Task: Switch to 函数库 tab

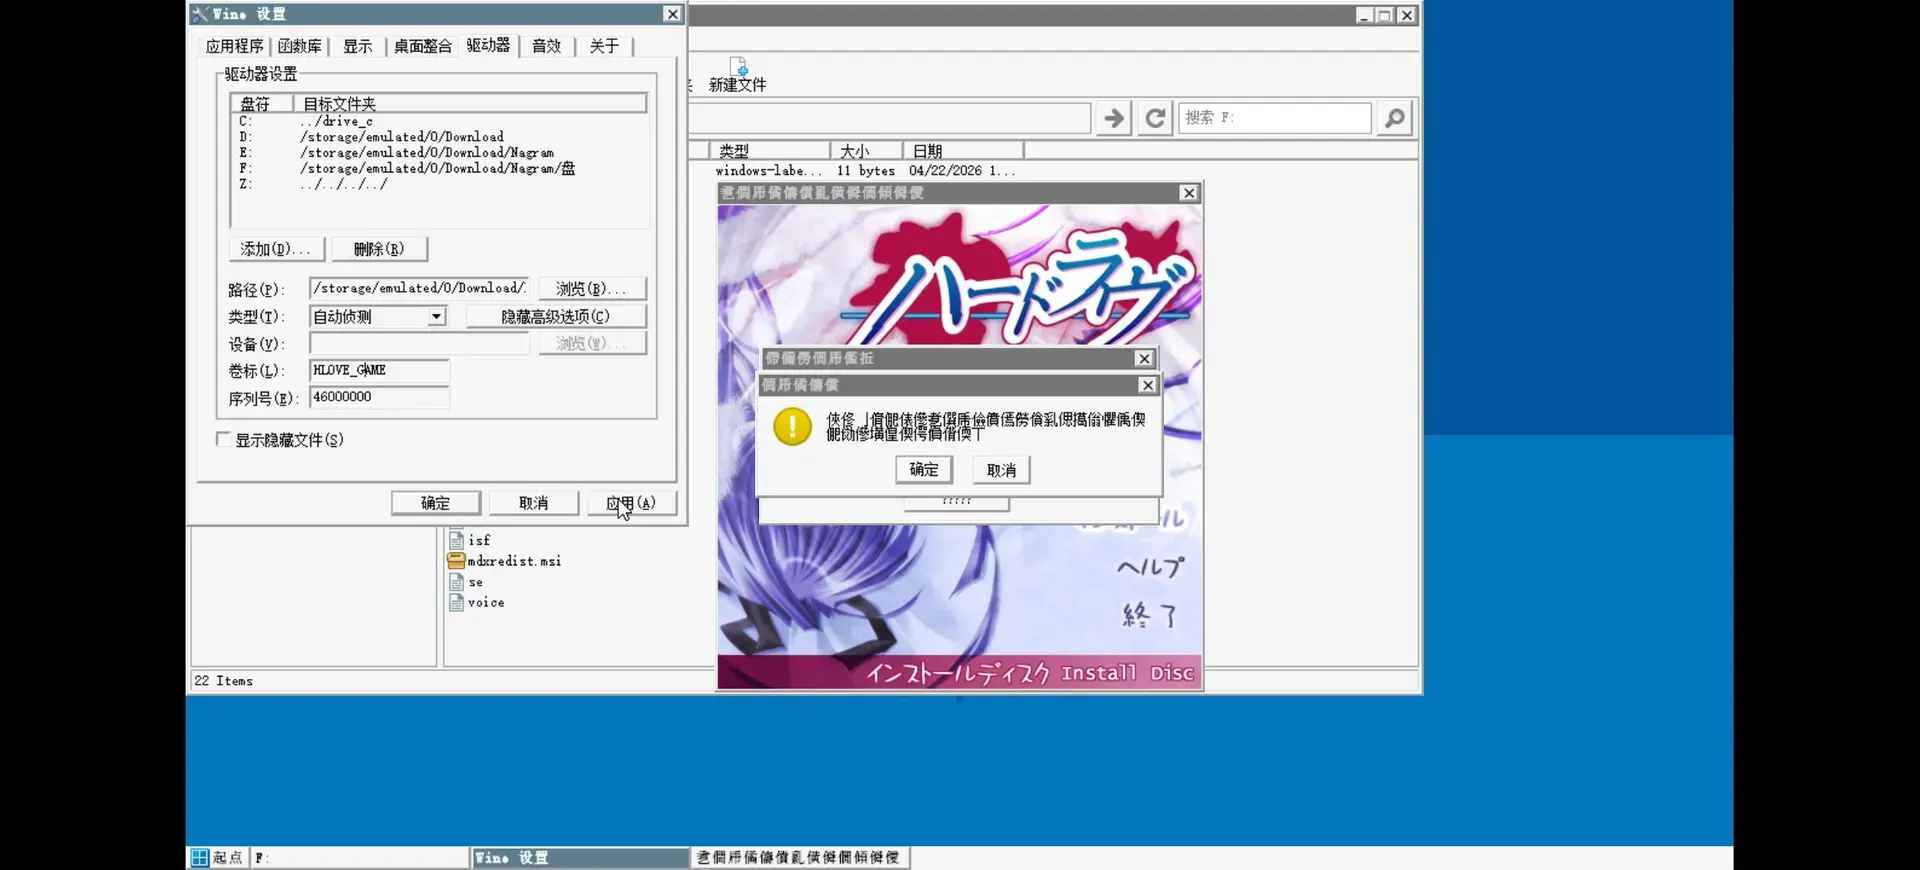Action: coord(299,46)
